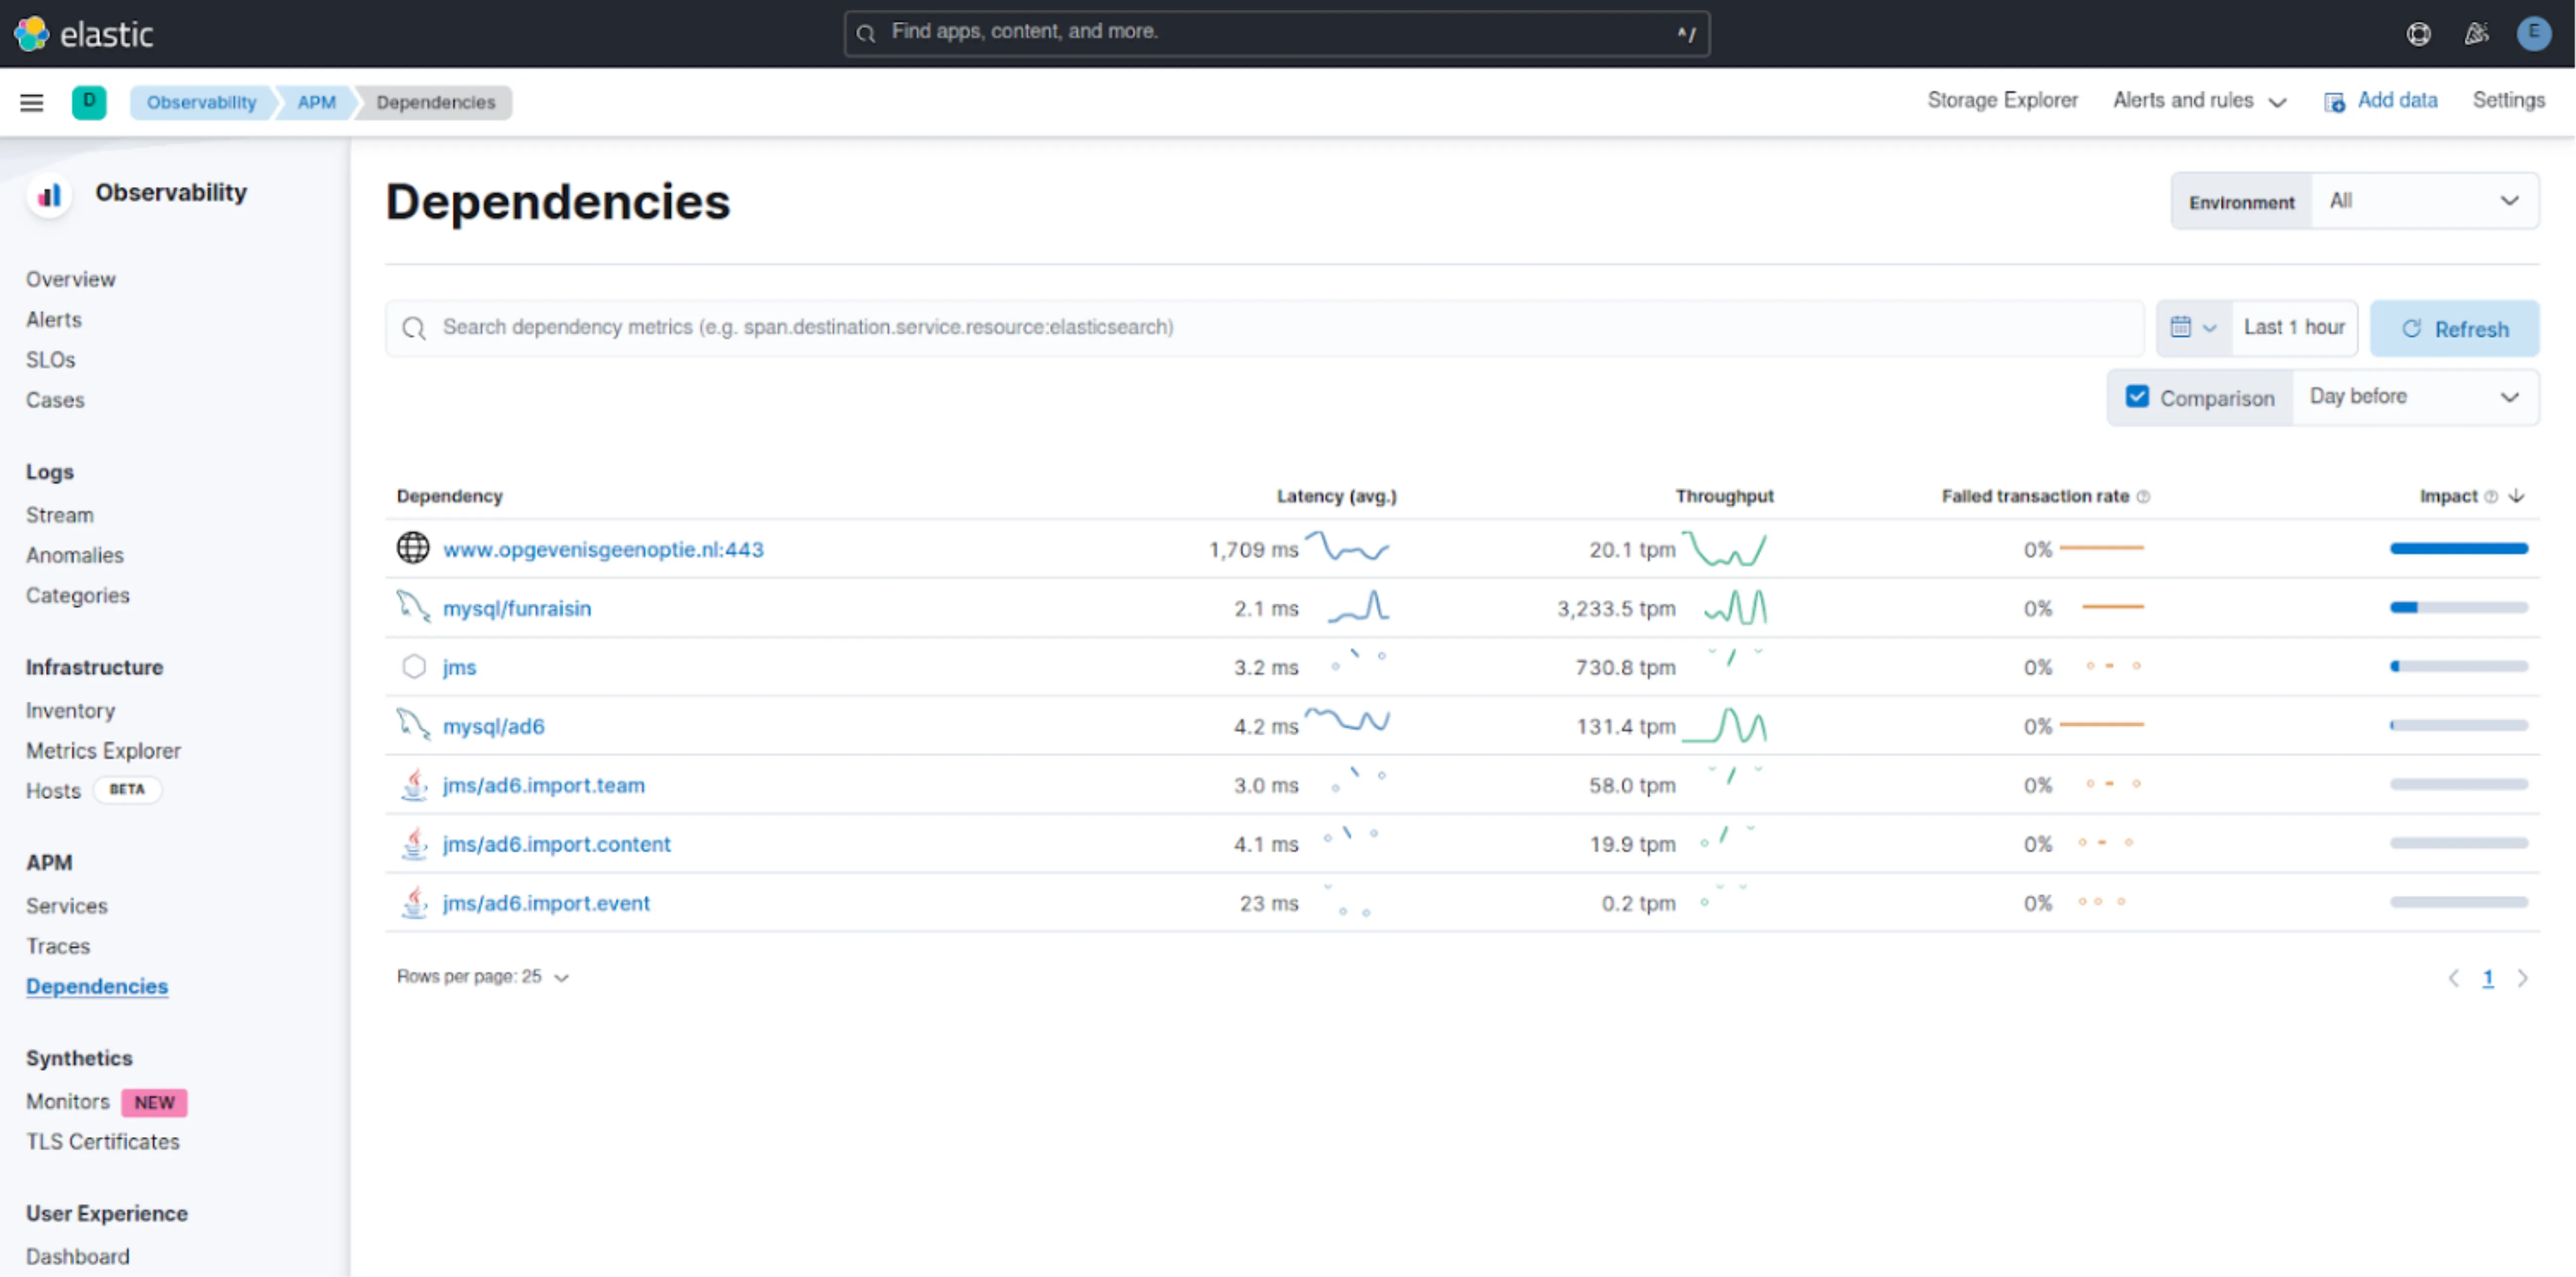Open Settings in the top bar
The width and height of the screenshot is (2576, 1277).
tap(2508, 100)
